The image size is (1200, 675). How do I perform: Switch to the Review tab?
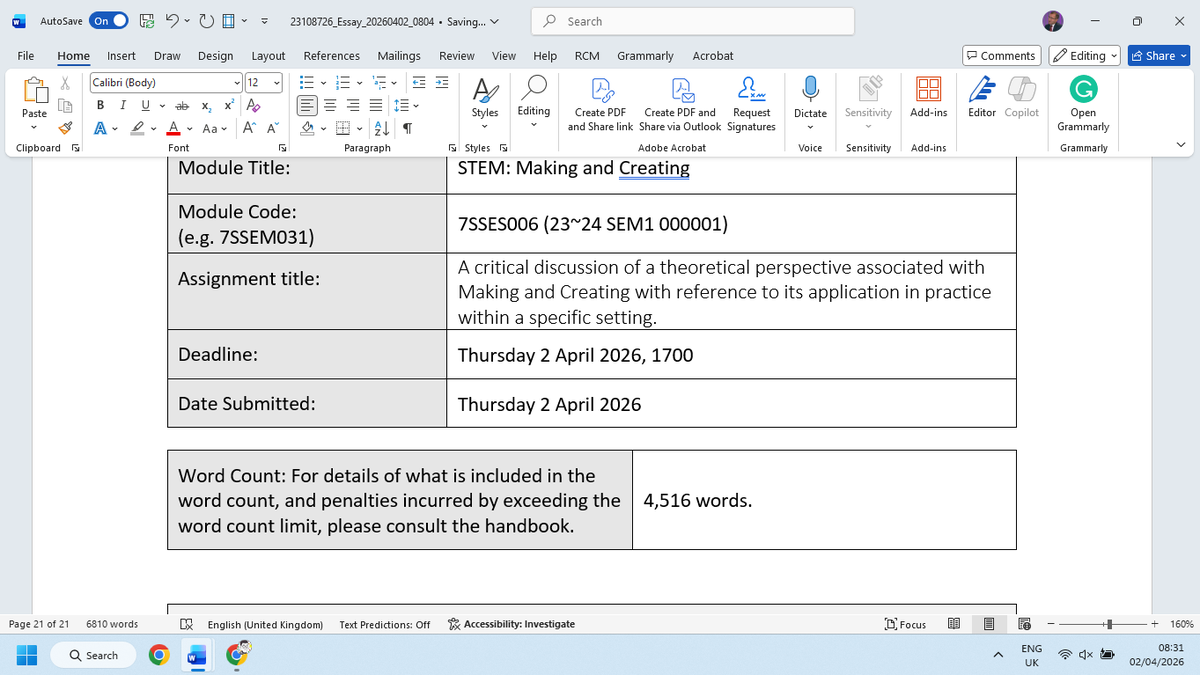point(457,56)
